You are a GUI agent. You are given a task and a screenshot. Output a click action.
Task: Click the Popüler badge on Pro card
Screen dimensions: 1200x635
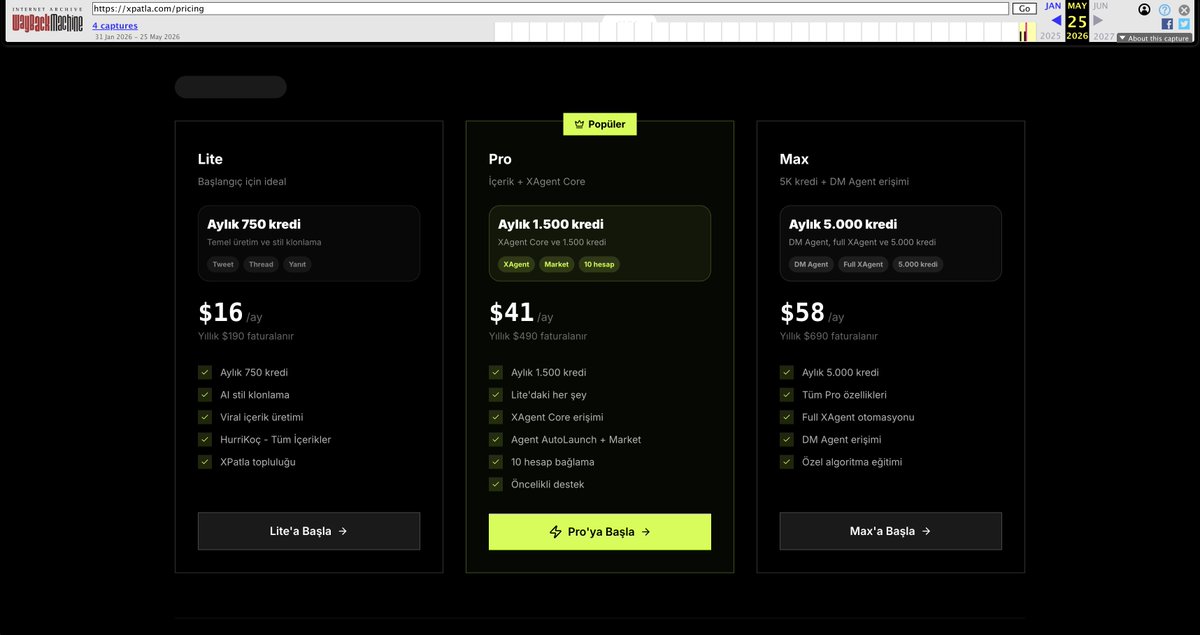(x=600, y=124)
